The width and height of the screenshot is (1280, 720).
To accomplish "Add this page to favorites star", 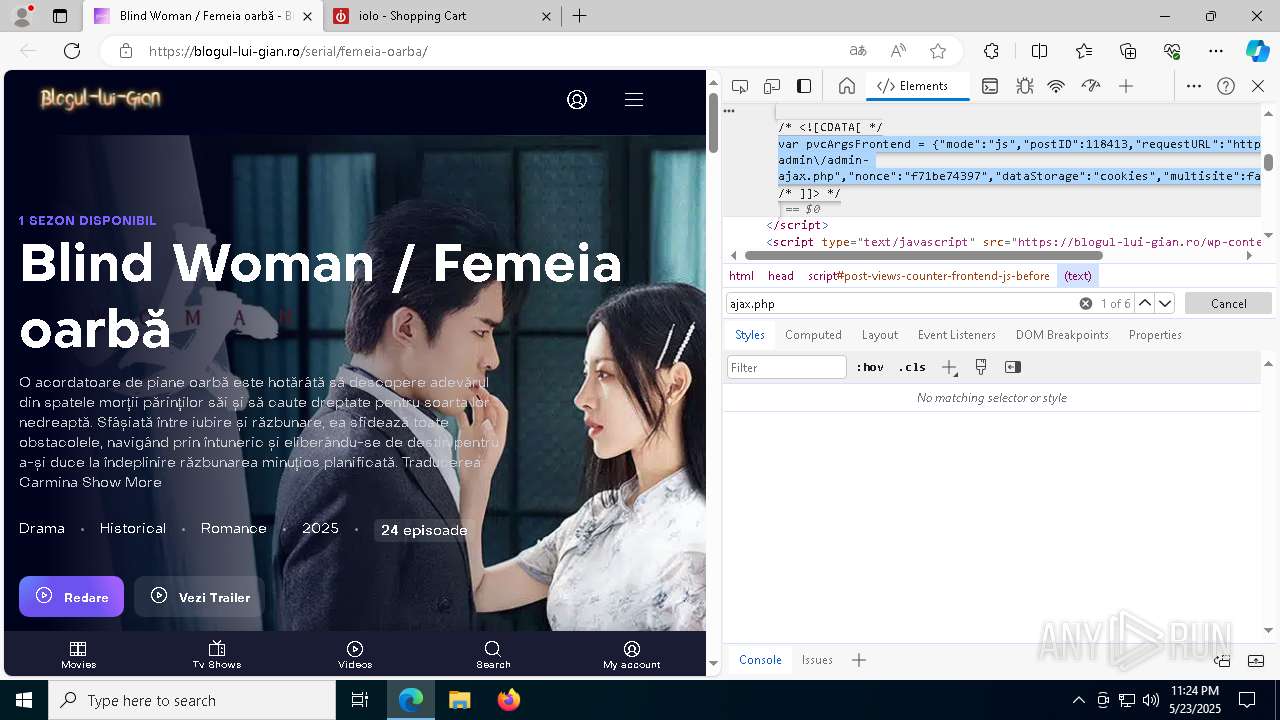I will point(938,51).
